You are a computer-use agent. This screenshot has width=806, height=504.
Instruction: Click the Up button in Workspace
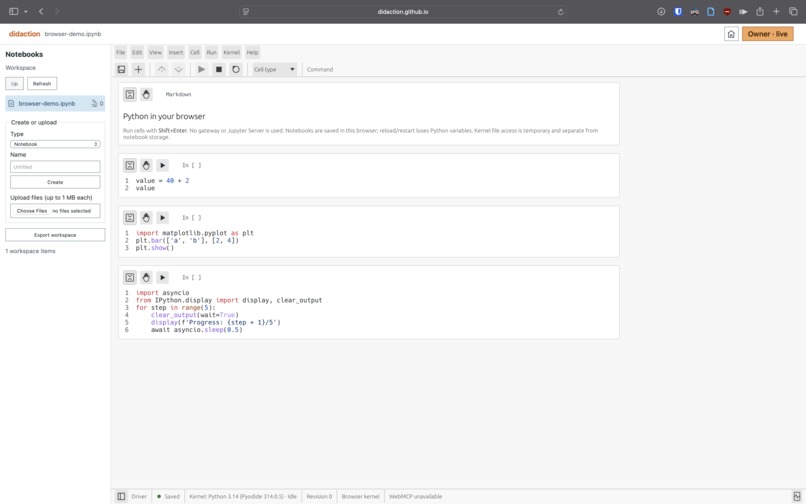[14, 83]
